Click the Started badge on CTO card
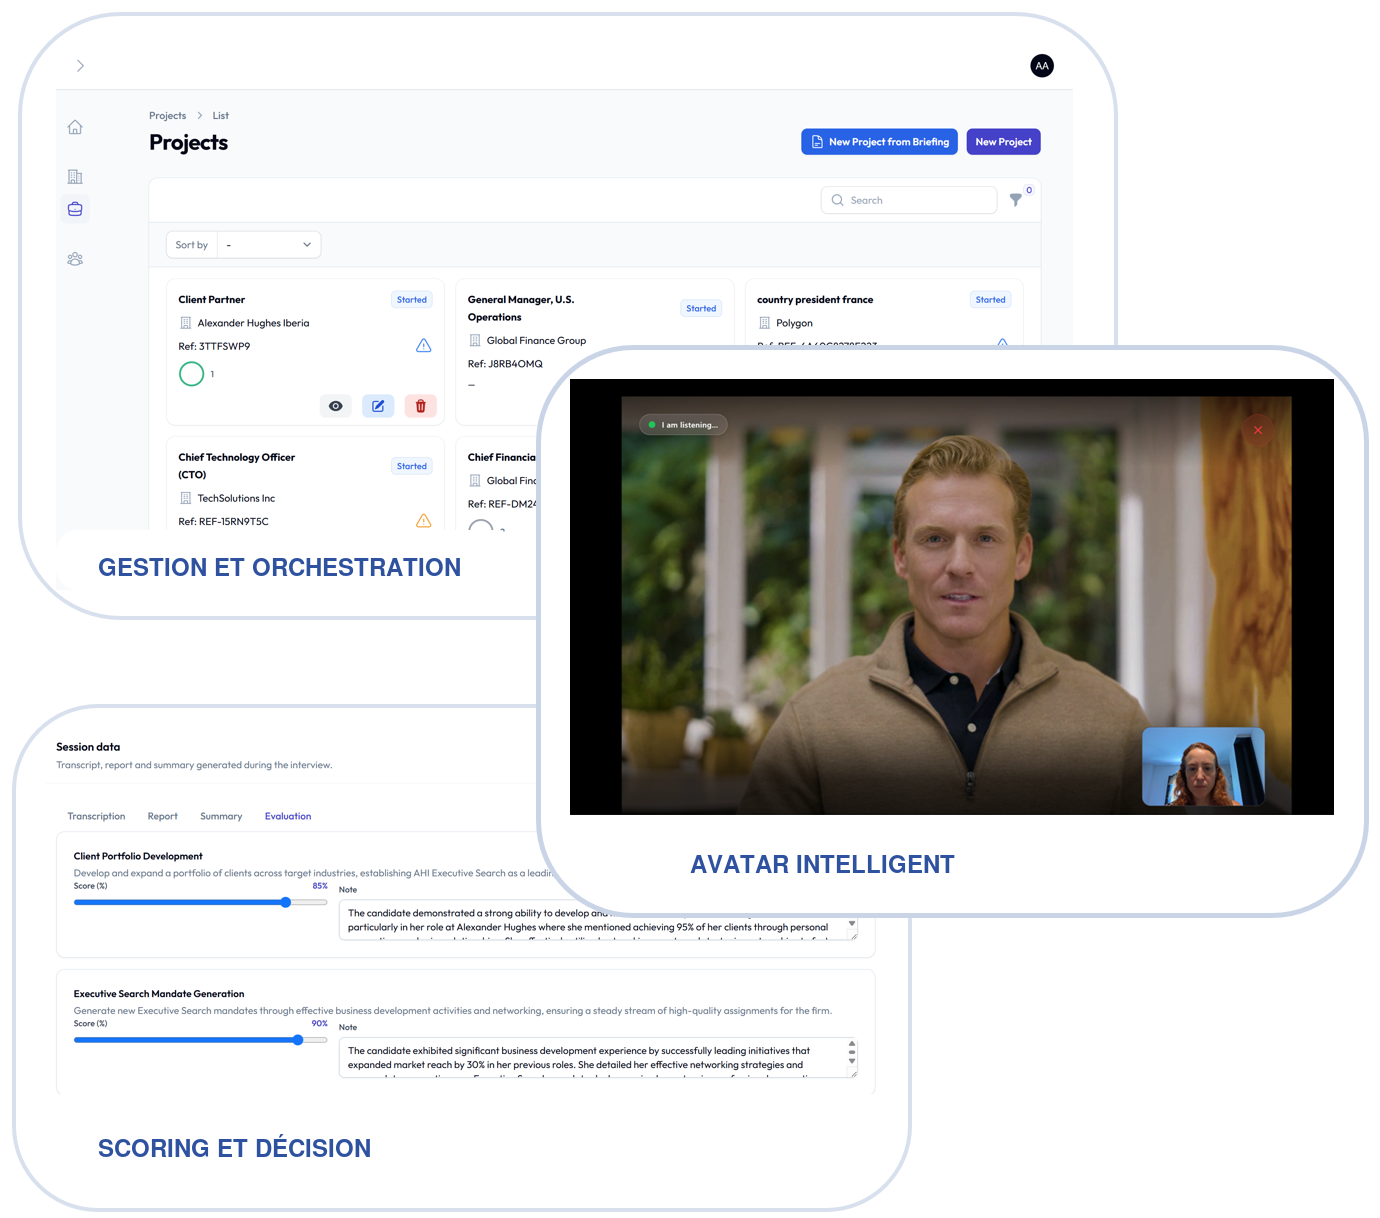 point(412,466)
